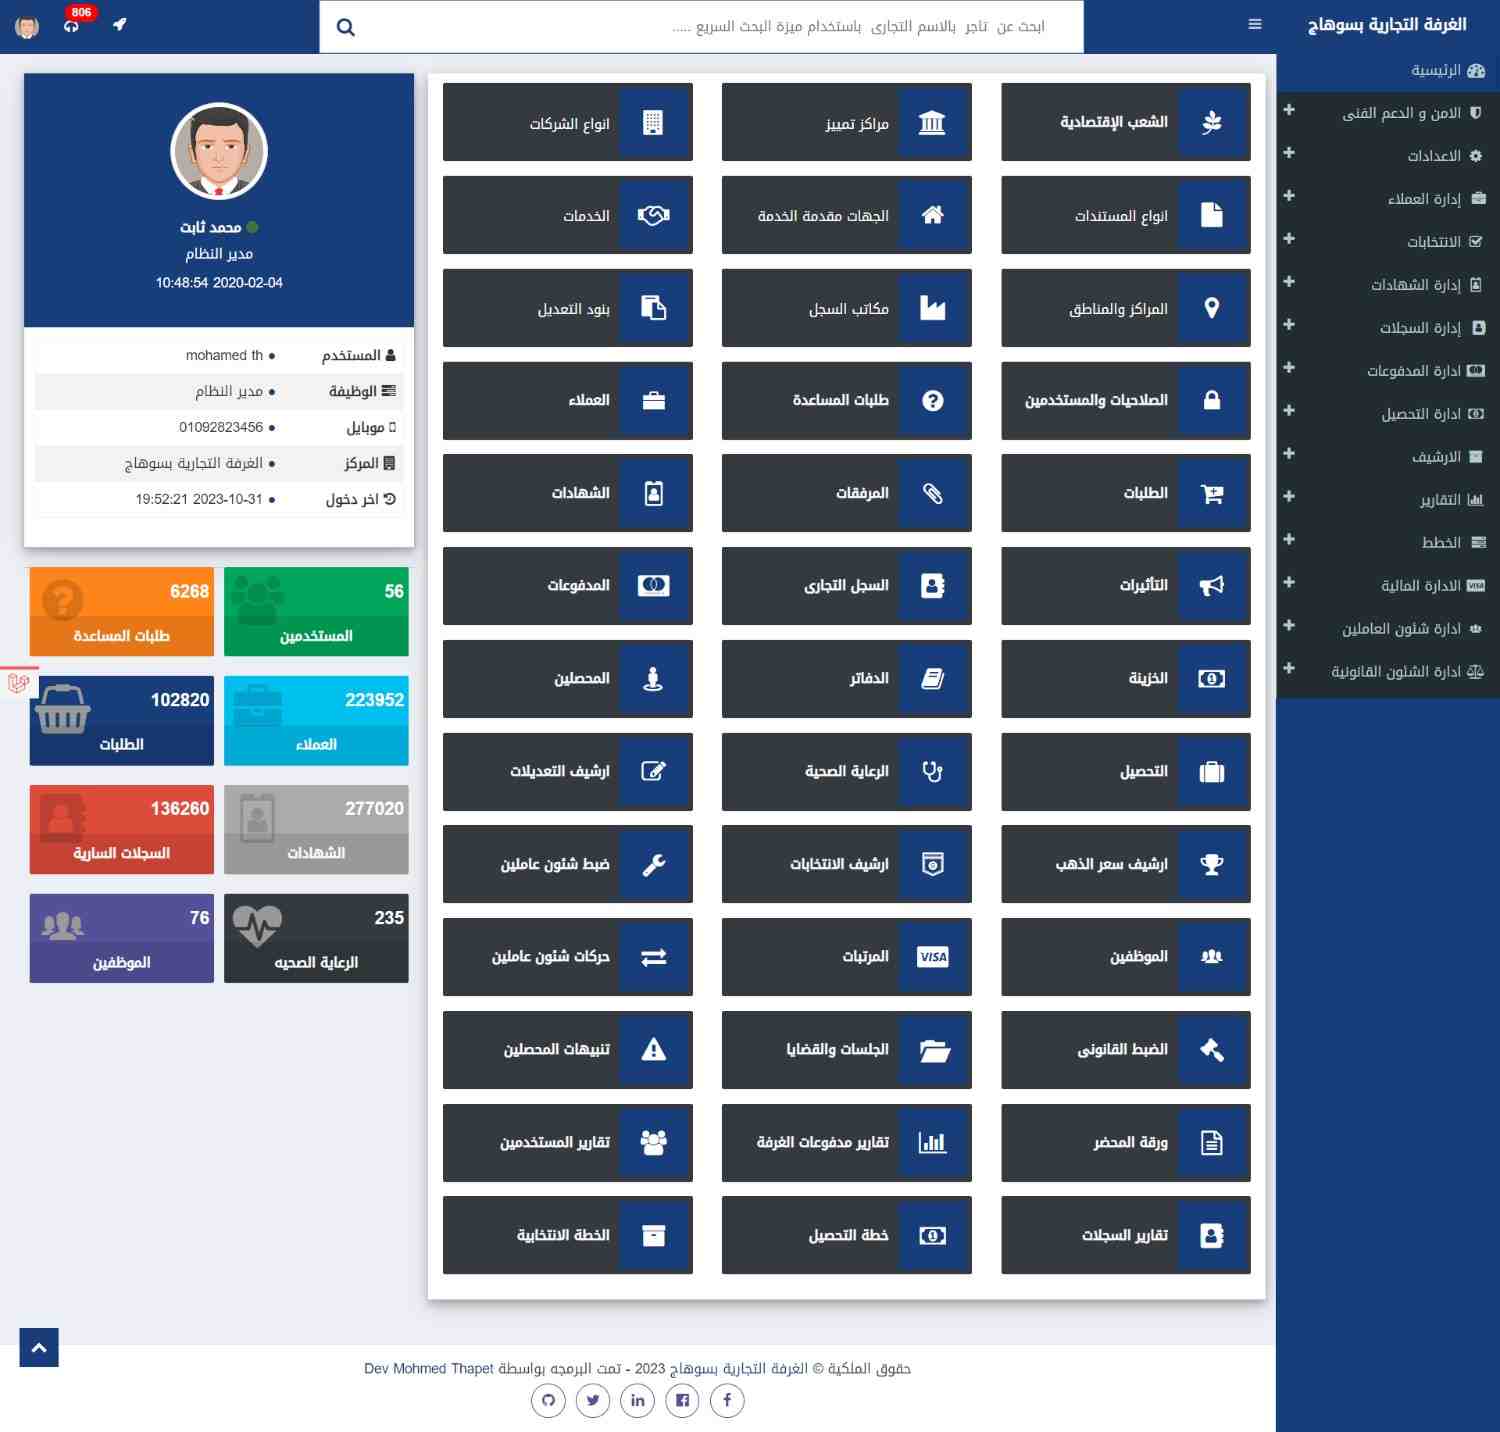Click the scroll-to-top arrow button
The height and width of the screenshot is (1432, 1500).
click(x=39, y=1347)
